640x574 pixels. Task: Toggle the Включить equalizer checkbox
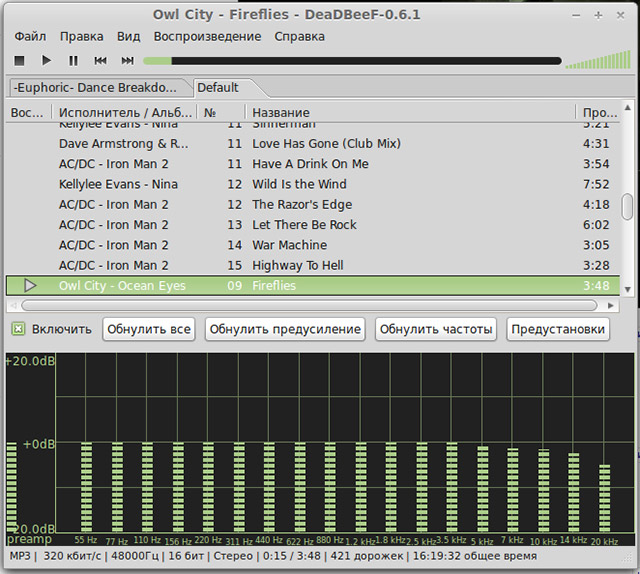coord(18,329)
